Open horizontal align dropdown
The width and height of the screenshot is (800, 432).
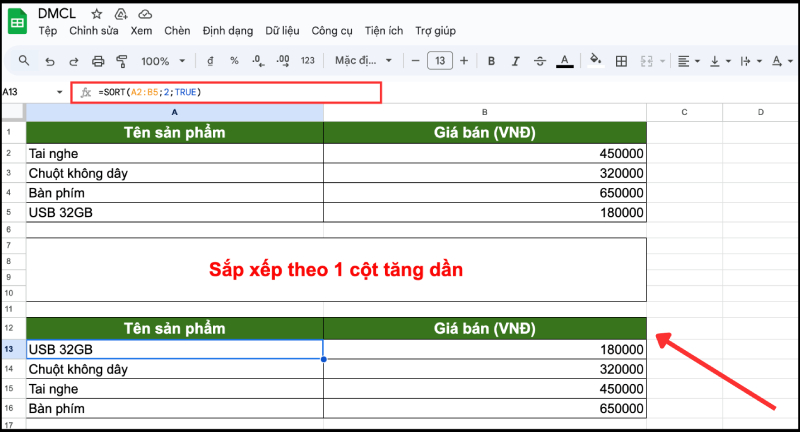click(688, 61)
